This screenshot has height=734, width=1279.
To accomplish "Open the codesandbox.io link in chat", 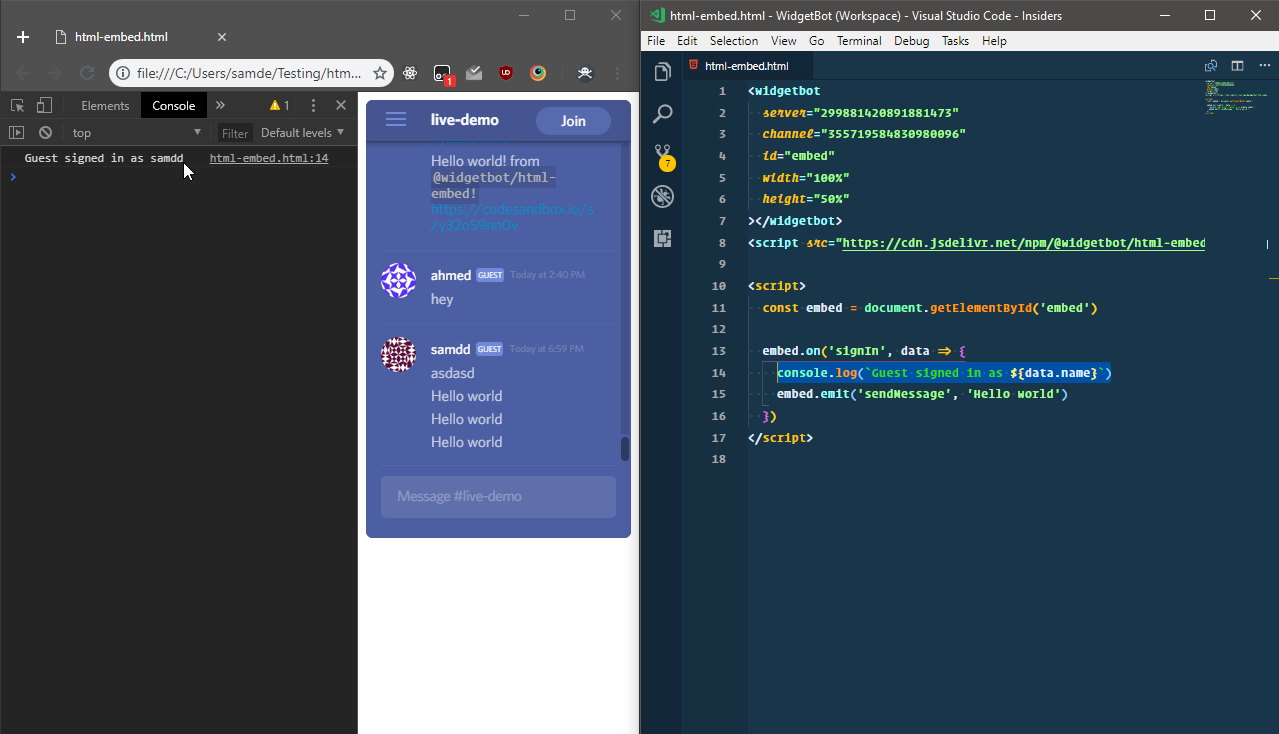I will coord(512,217).
